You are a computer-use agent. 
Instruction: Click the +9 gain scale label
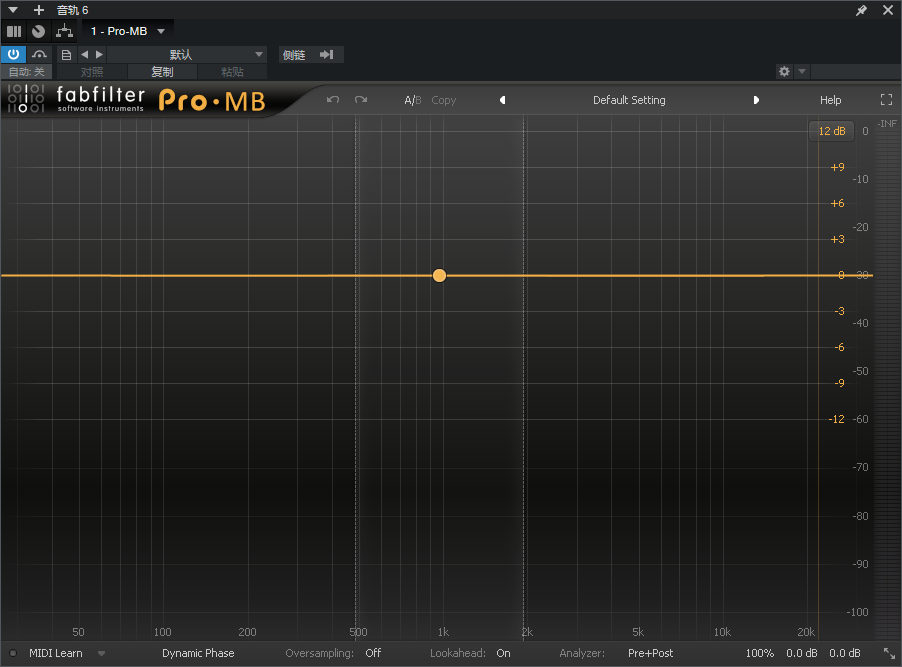[x=838, y=167]
